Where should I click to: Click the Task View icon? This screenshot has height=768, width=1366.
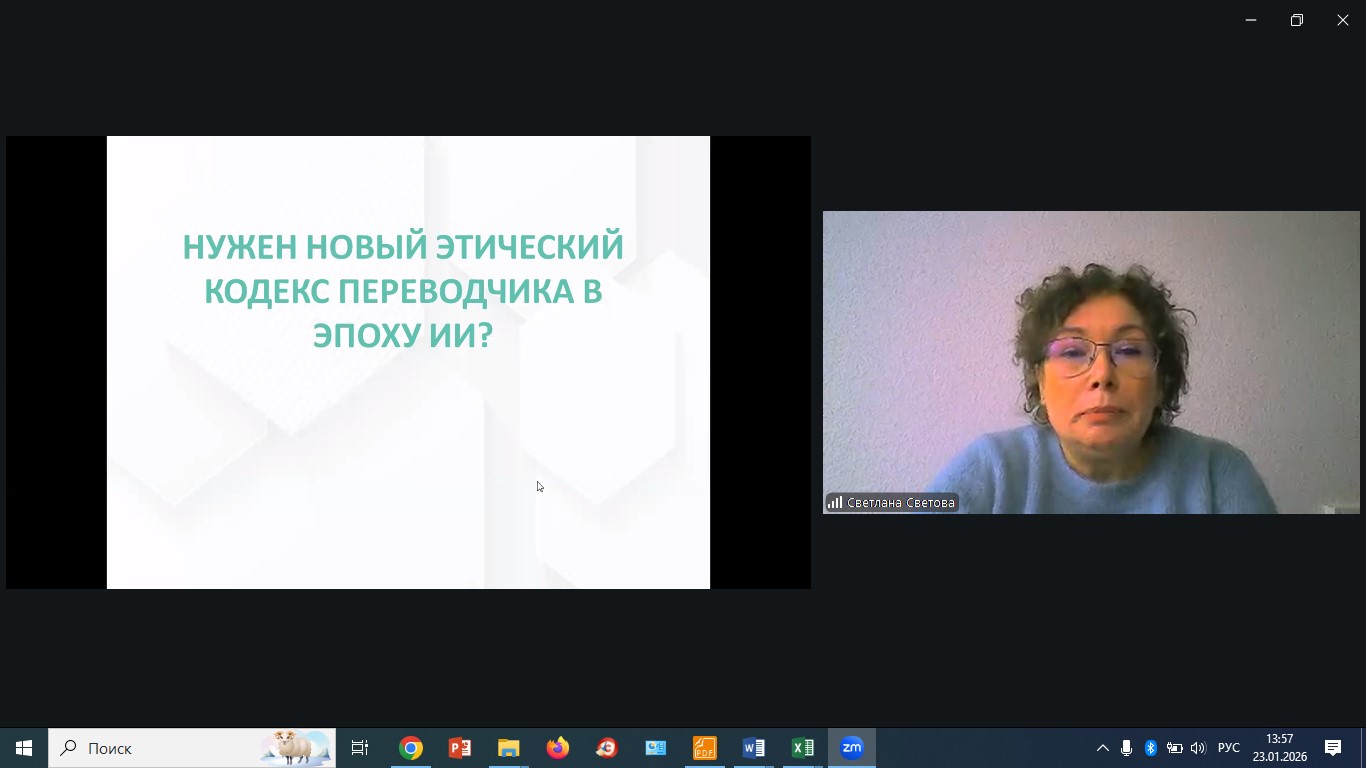360,748
